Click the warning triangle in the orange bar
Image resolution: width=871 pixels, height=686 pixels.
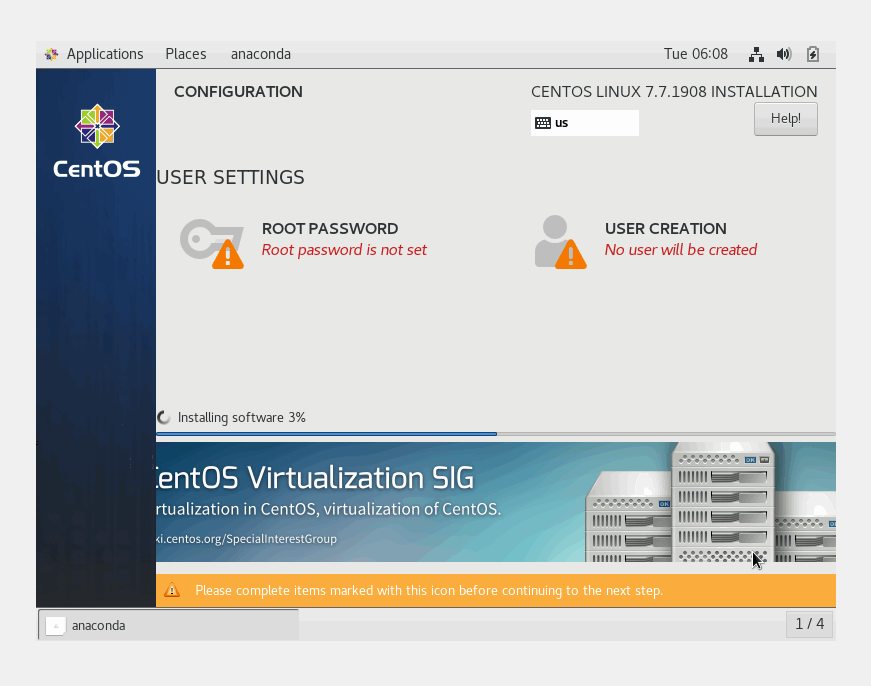(x=172, y=590)
